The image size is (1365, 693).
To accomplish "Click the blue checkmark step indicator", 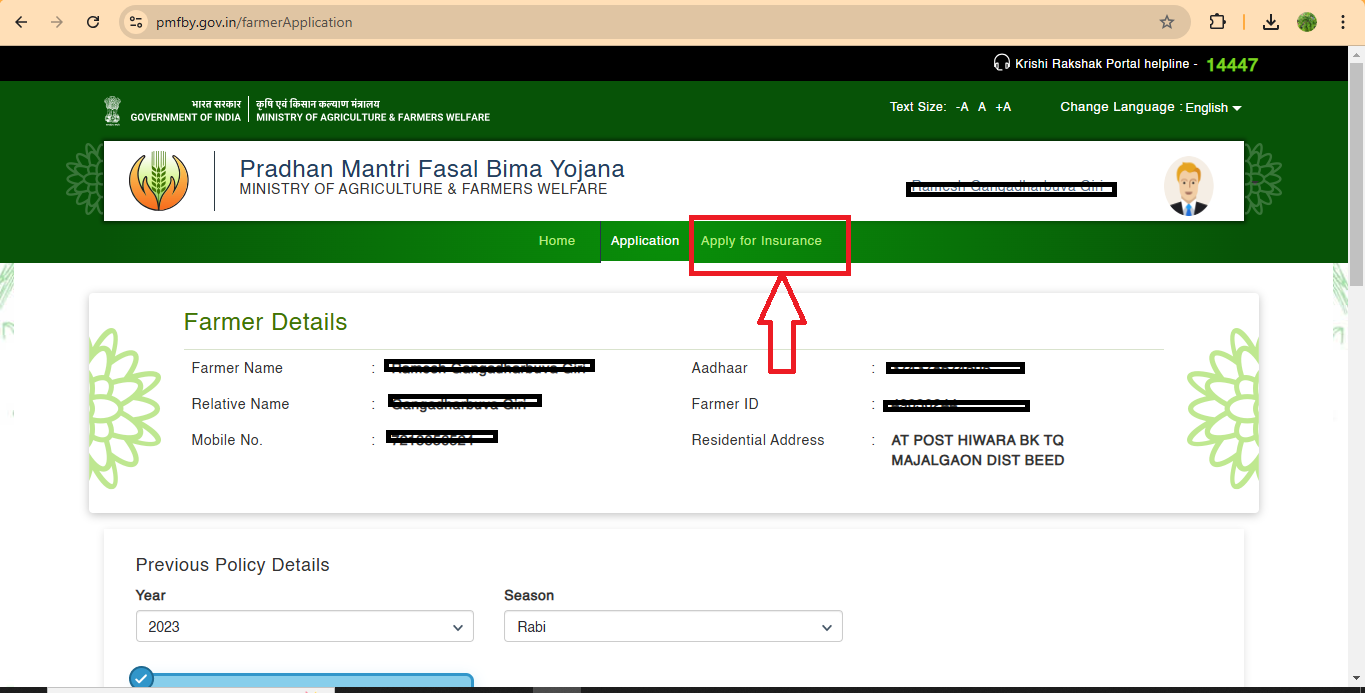I will pos(140,677).
